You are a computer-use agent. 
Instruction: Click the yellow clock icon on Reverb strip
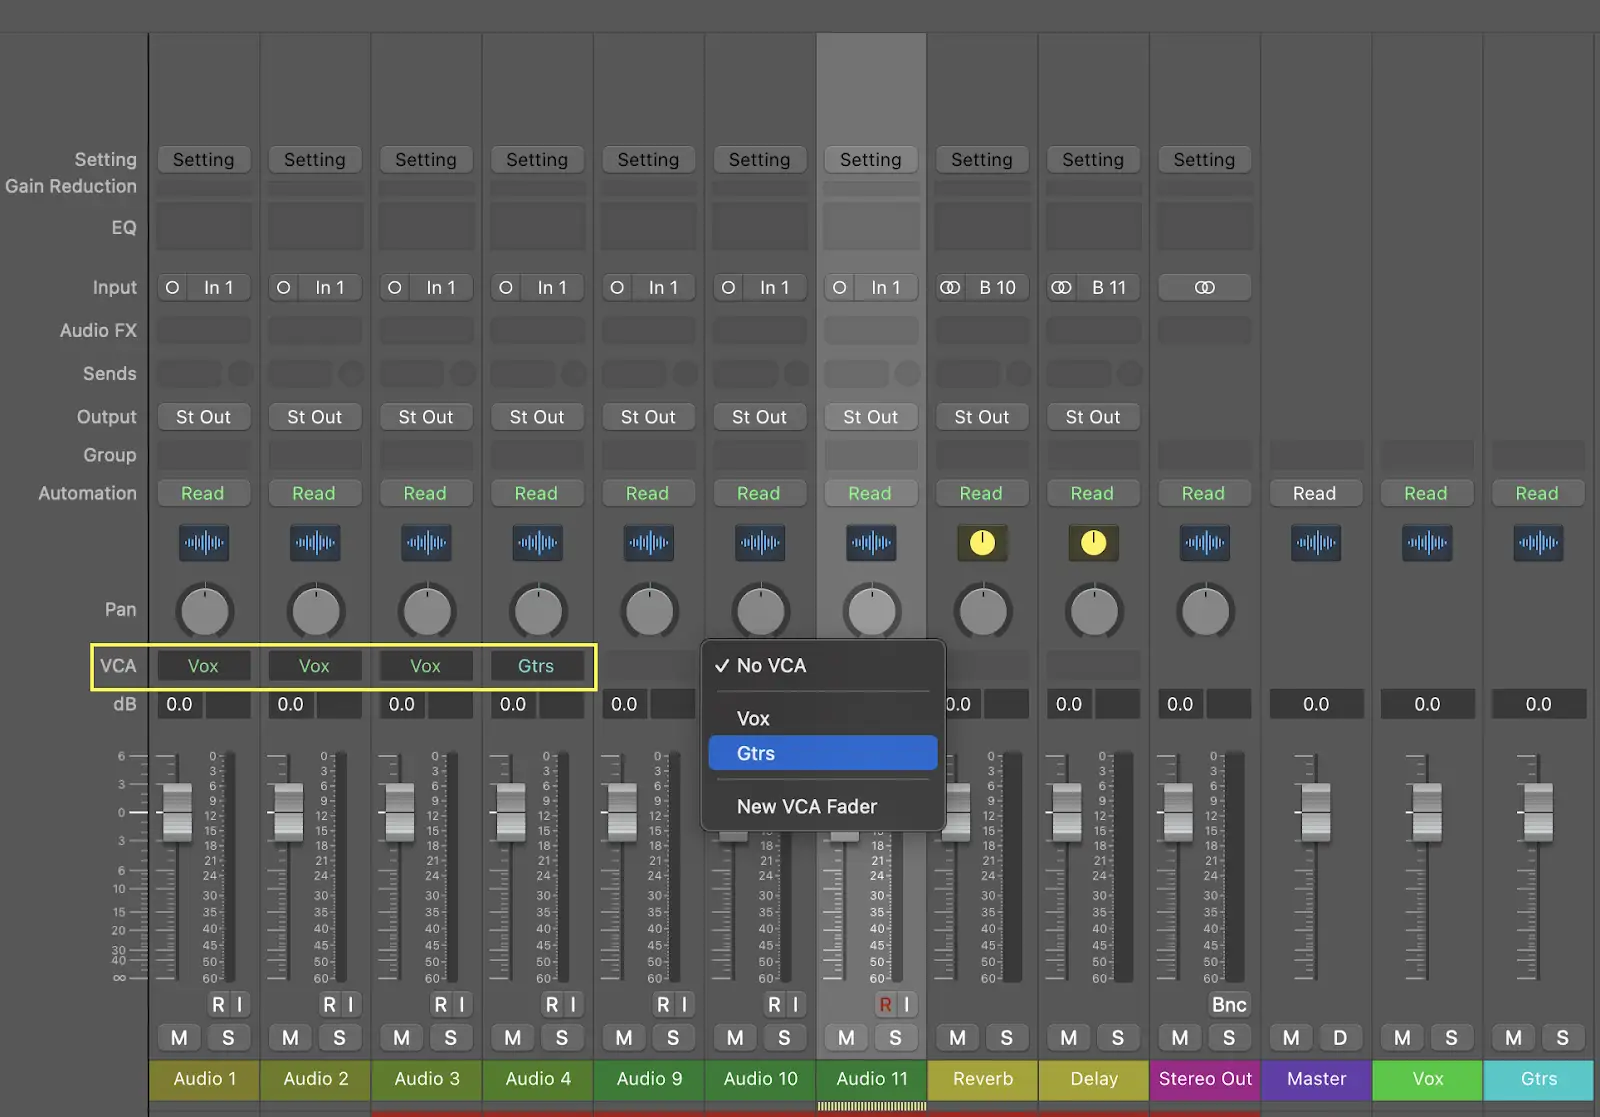[982, 543]
